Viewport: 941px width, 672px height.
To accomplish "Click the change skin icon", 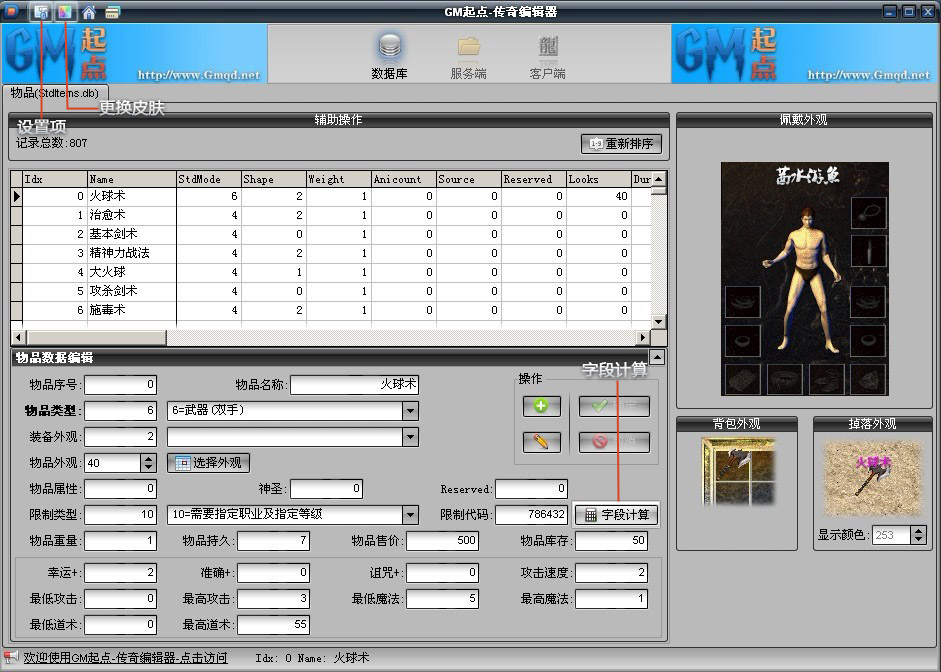I will pyautogui.click(x=65, y=13).
